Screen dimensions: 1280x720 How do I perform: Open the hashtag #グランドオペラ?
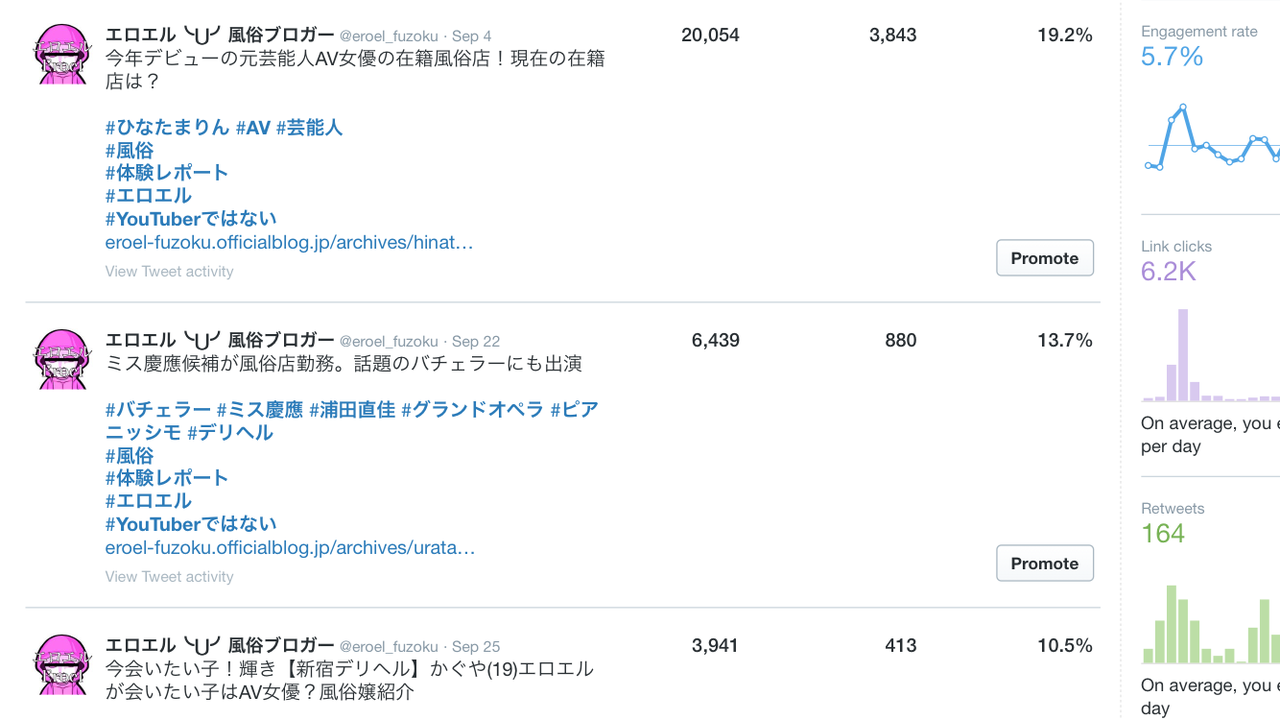coord(472,409)
